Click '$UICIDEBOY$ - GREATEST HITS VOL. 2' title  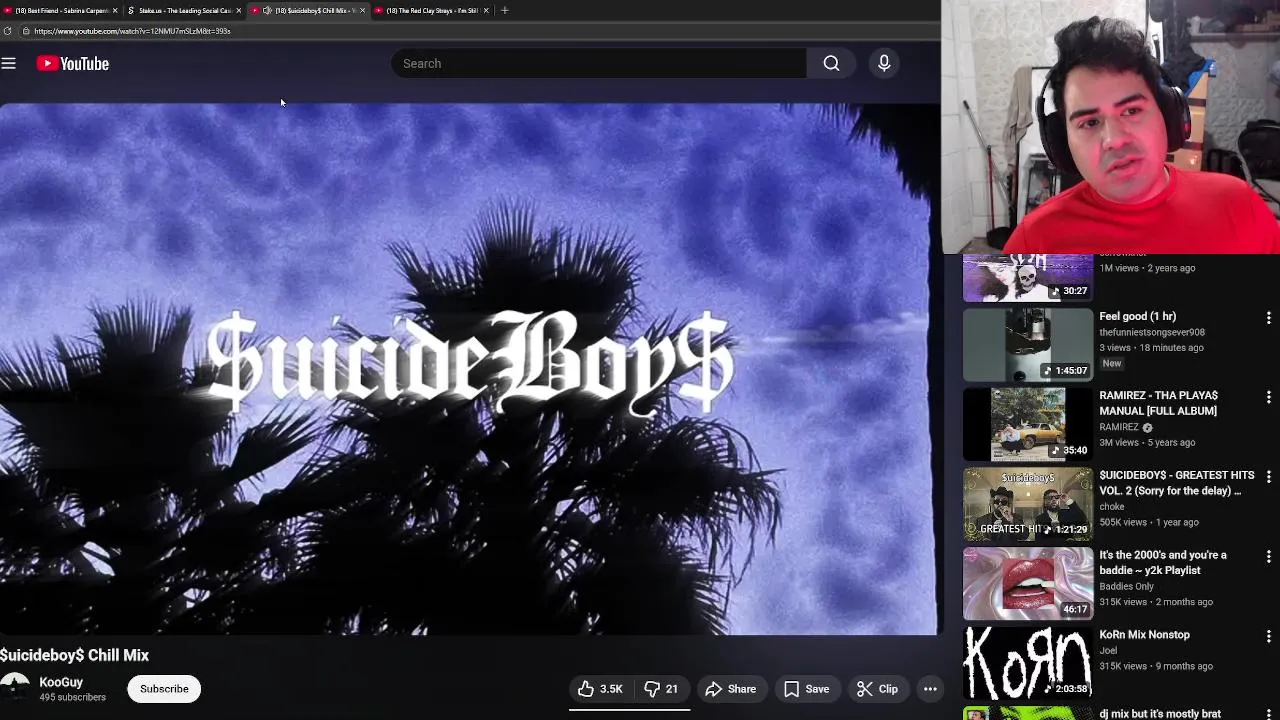[1176, 483]
